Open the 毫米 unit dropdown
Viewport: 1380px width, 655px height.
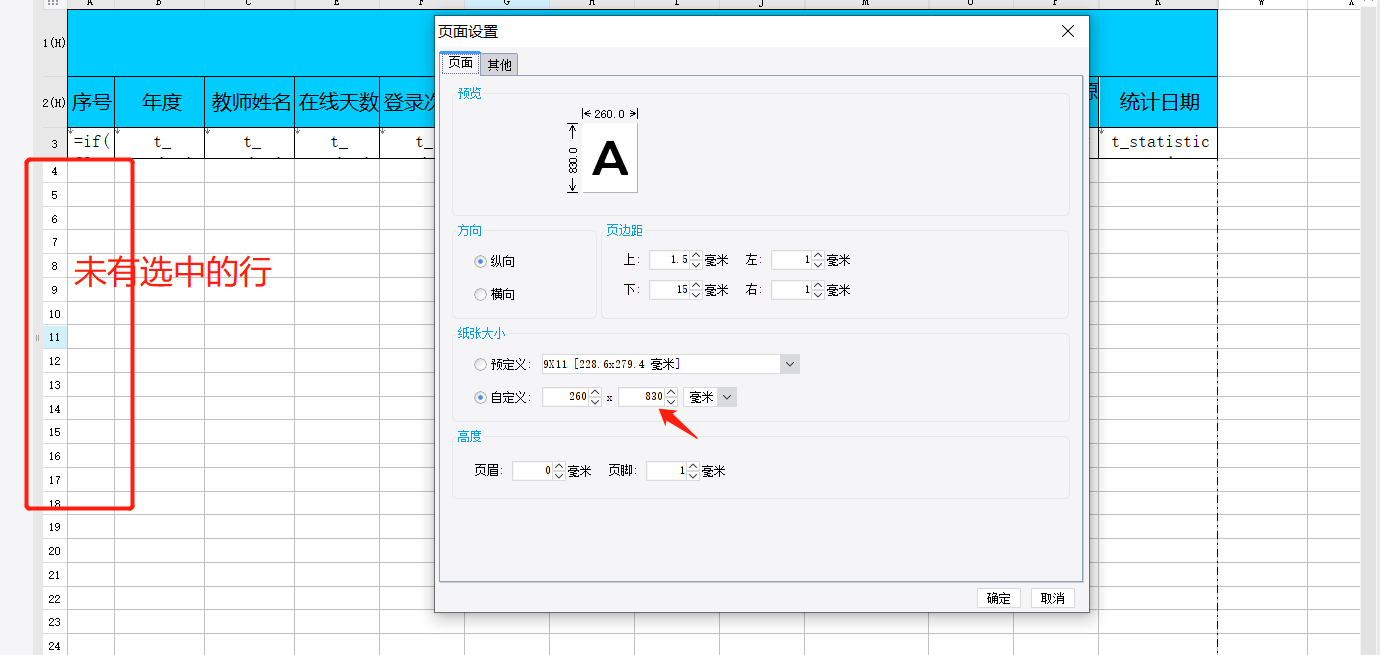coord(727,397)
